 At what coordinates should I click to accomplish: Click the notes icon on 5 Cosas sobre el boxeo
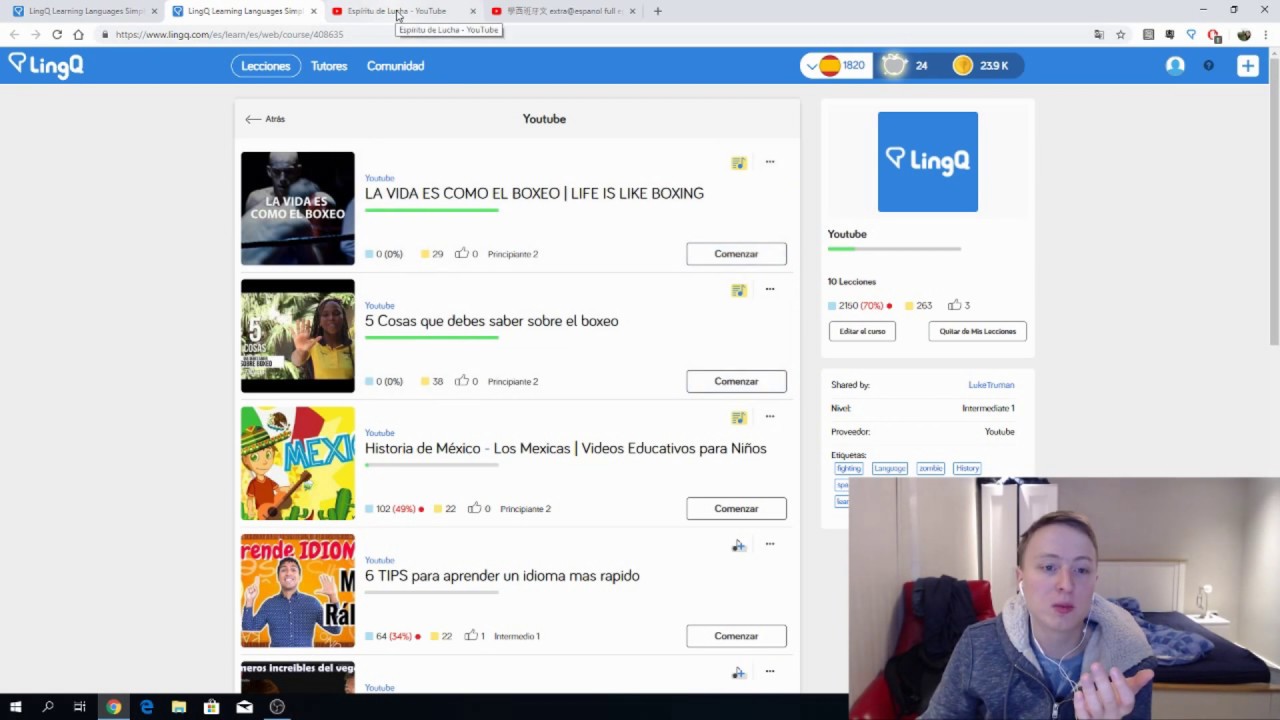(x=738, y=290)
